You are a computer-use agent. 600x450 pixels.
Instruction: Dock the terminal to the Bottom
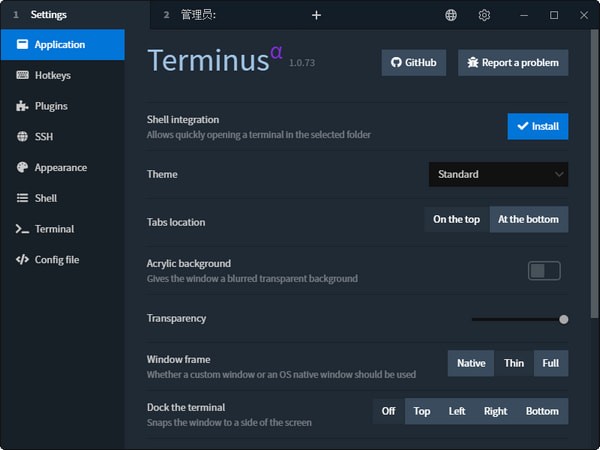(x=542, y=411)
